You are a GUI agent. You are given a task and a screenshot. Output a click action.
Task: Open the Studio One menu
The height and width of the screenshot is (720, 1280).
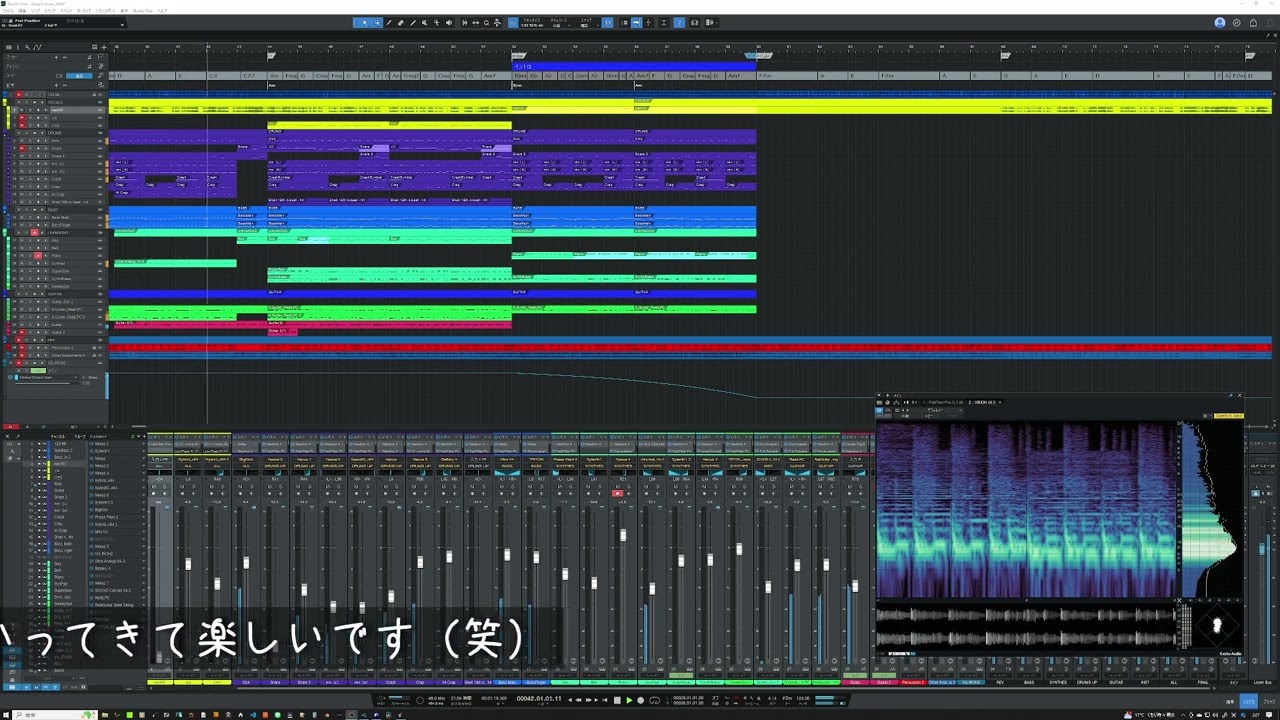[x=144, y=11]
